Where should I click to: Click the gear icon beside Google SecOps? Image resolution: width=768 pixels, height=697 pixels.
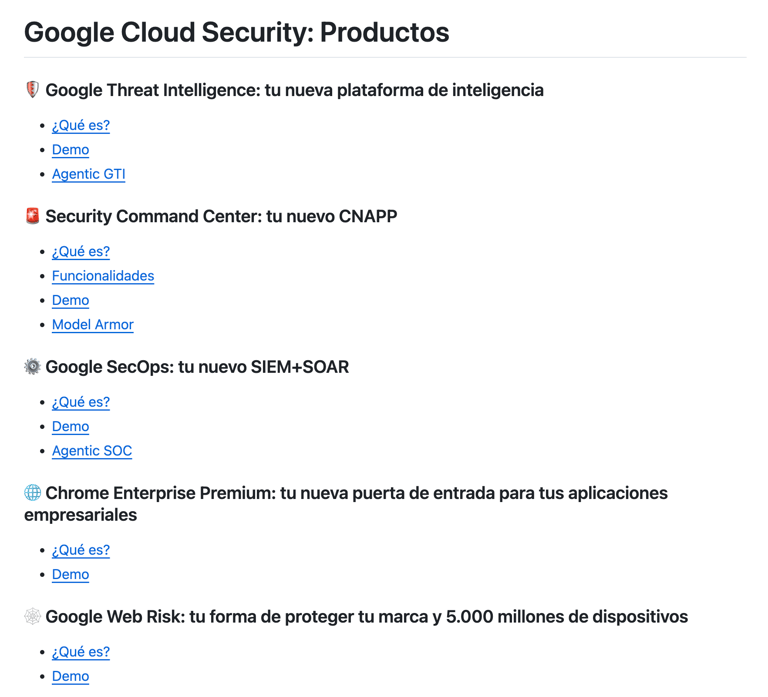click(x=32, y=367)
